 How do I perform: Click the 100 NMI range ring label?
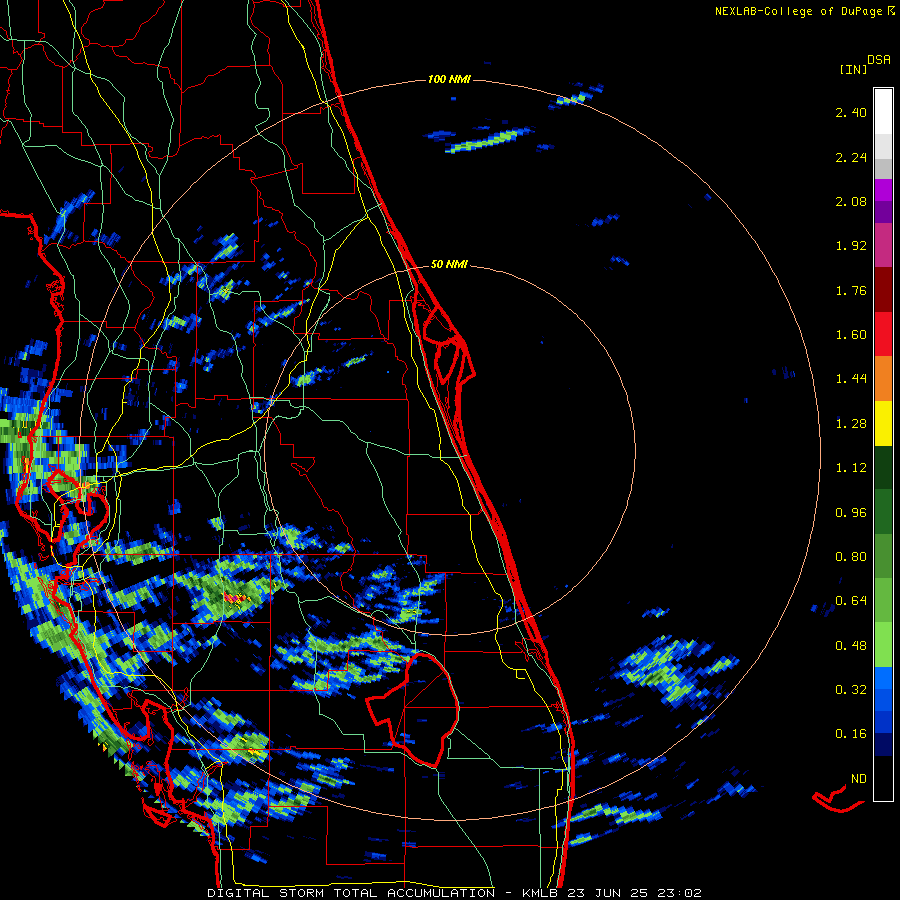tap(449, 79)
